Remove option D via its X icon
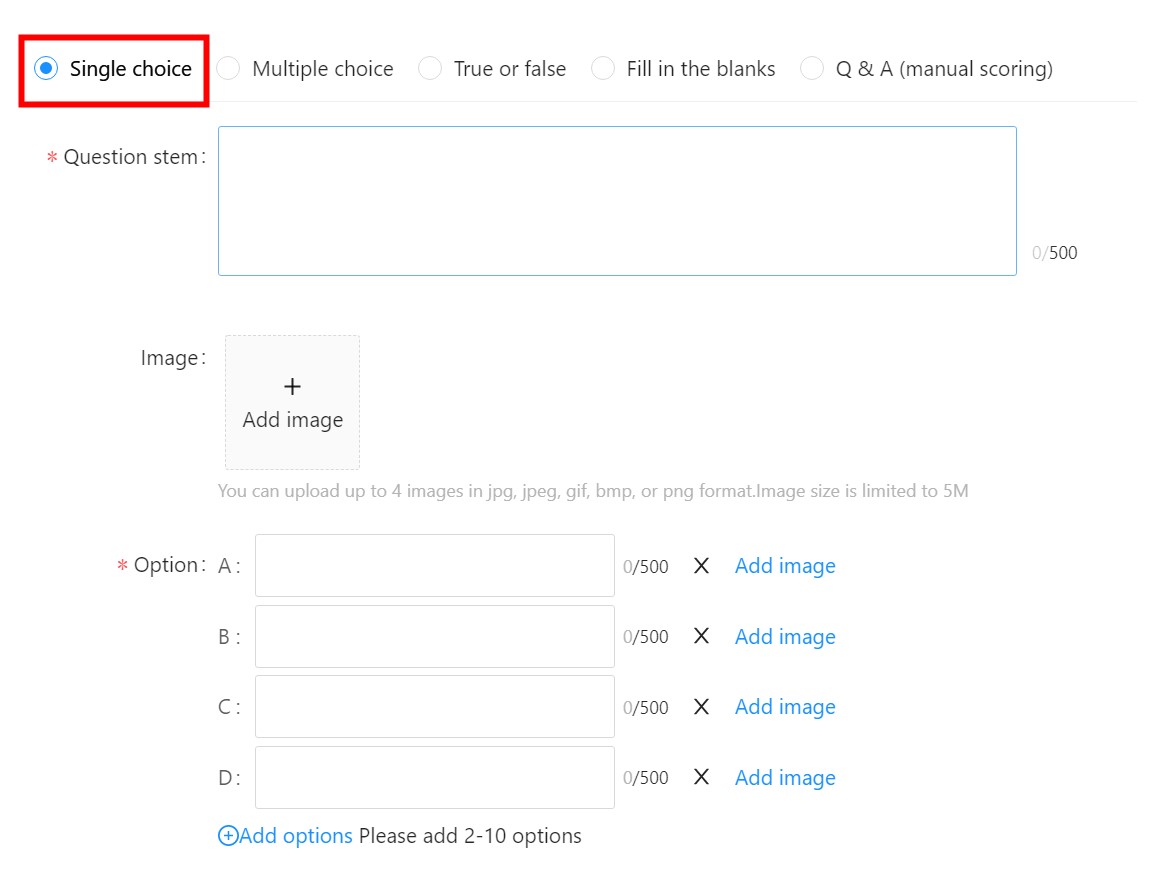1164x891 pixels. click(x=701, y=777)
